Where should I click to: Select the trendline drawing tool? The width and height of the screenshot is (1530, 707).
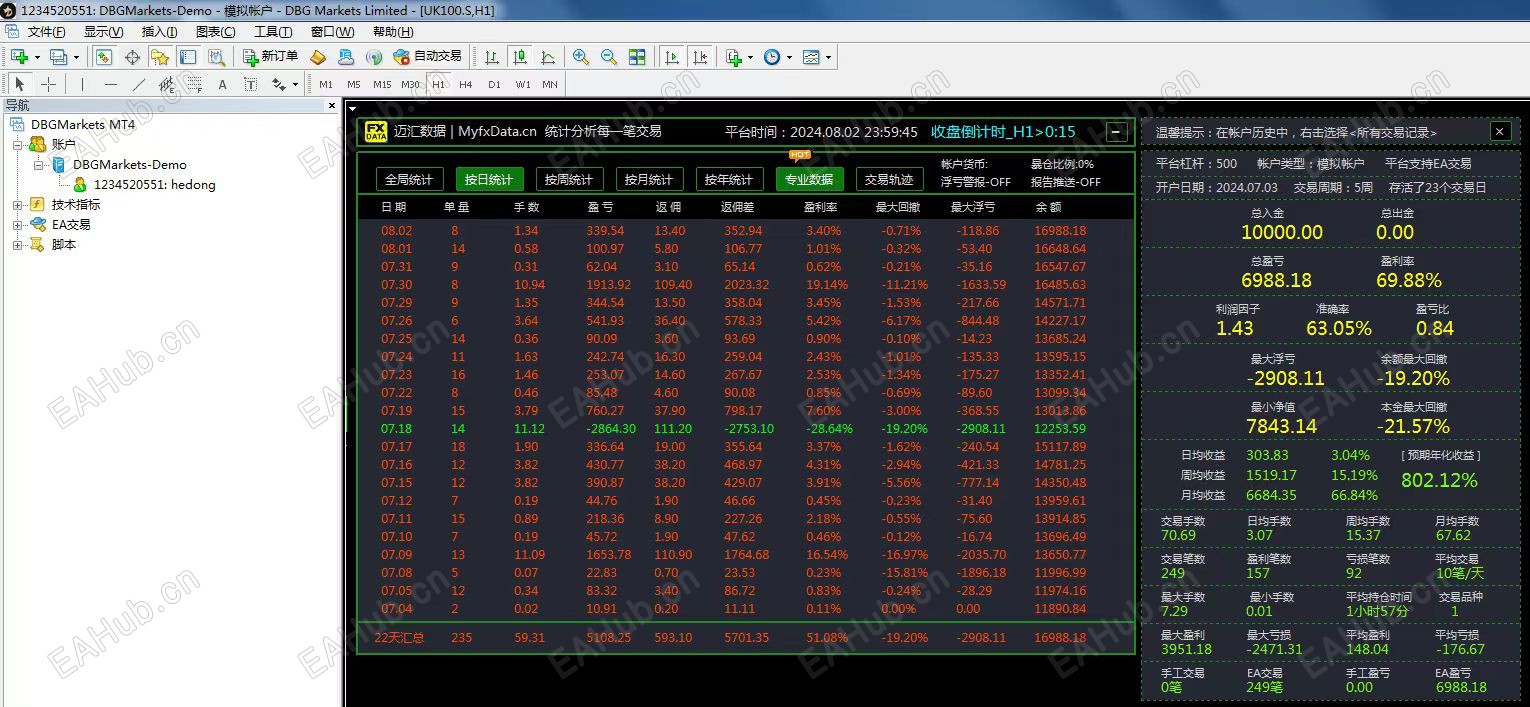pos(138,84)
